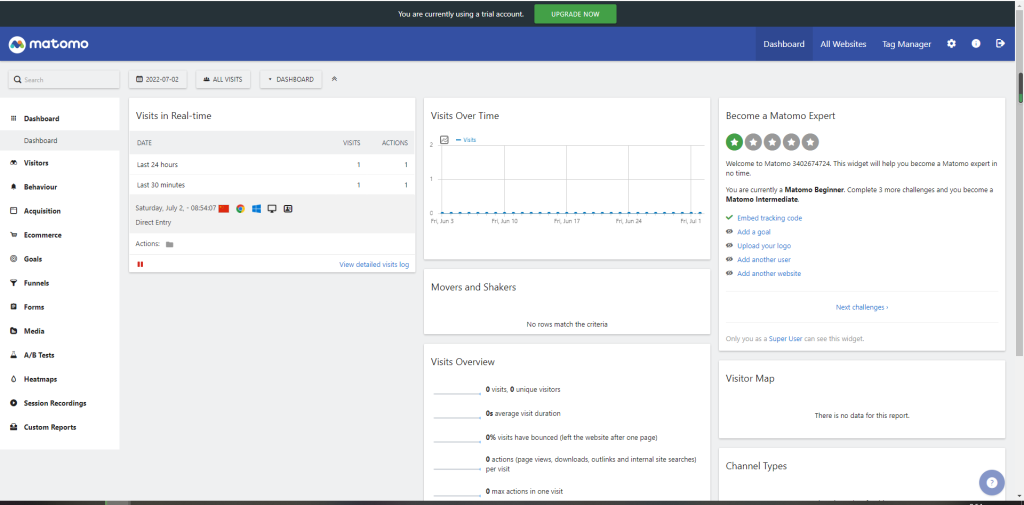Click the metrics picker icon on chart
The height and width of the screenshot is (505, 1024).
pos(444,140)
